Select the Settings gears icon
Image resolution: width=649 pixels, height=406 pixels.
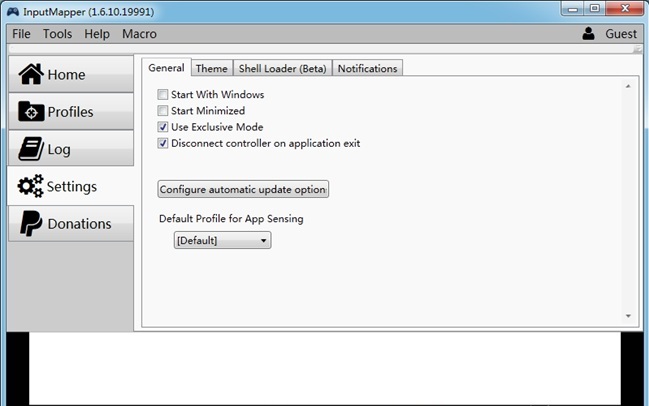(x=30, y=186)
